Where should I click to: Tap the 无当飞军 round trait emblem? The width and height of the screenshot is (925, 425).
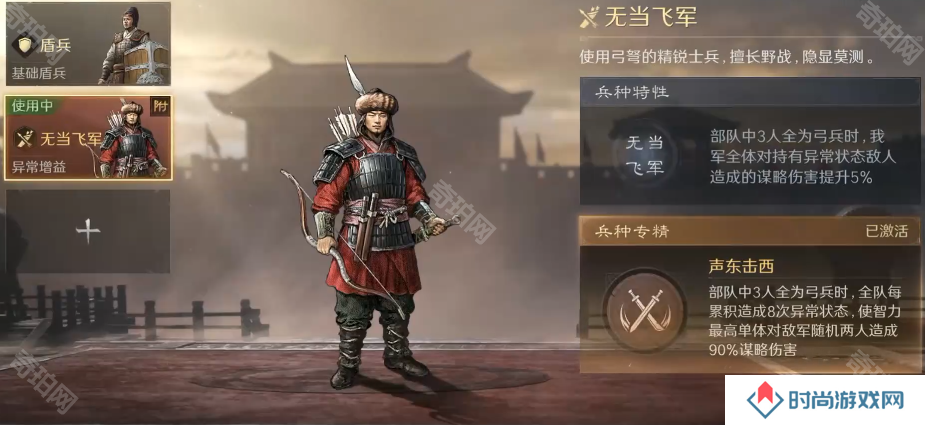pos(644,156)
